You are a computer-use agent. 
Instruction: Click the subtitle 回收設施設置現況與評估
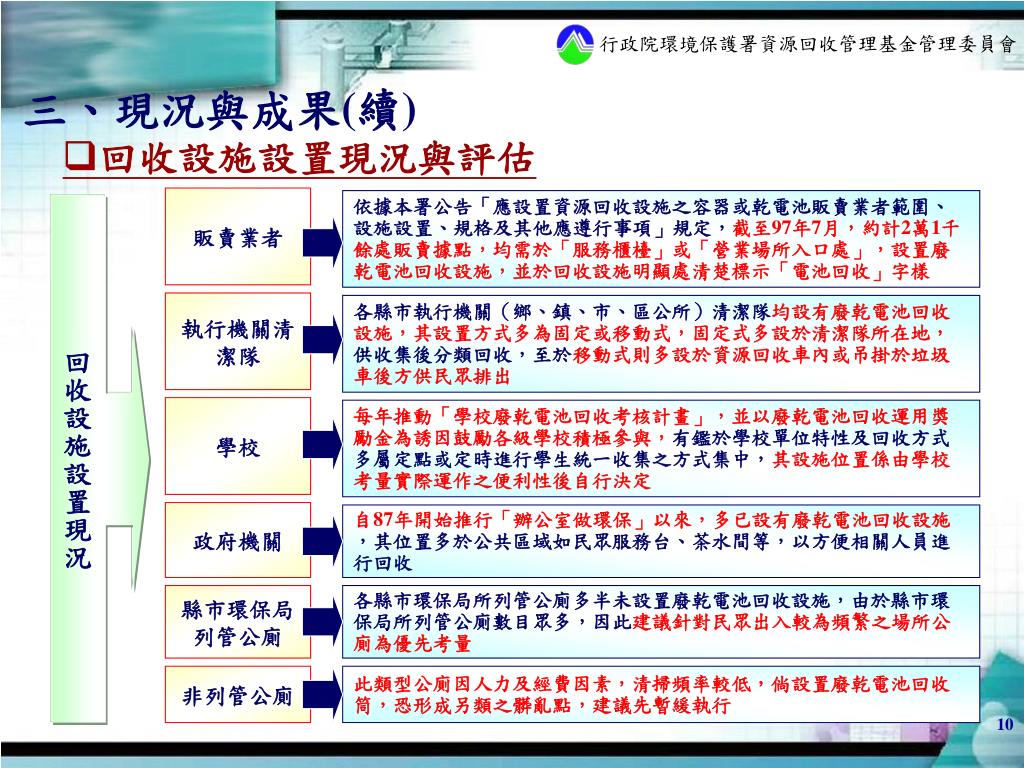(x=318, y=158)
